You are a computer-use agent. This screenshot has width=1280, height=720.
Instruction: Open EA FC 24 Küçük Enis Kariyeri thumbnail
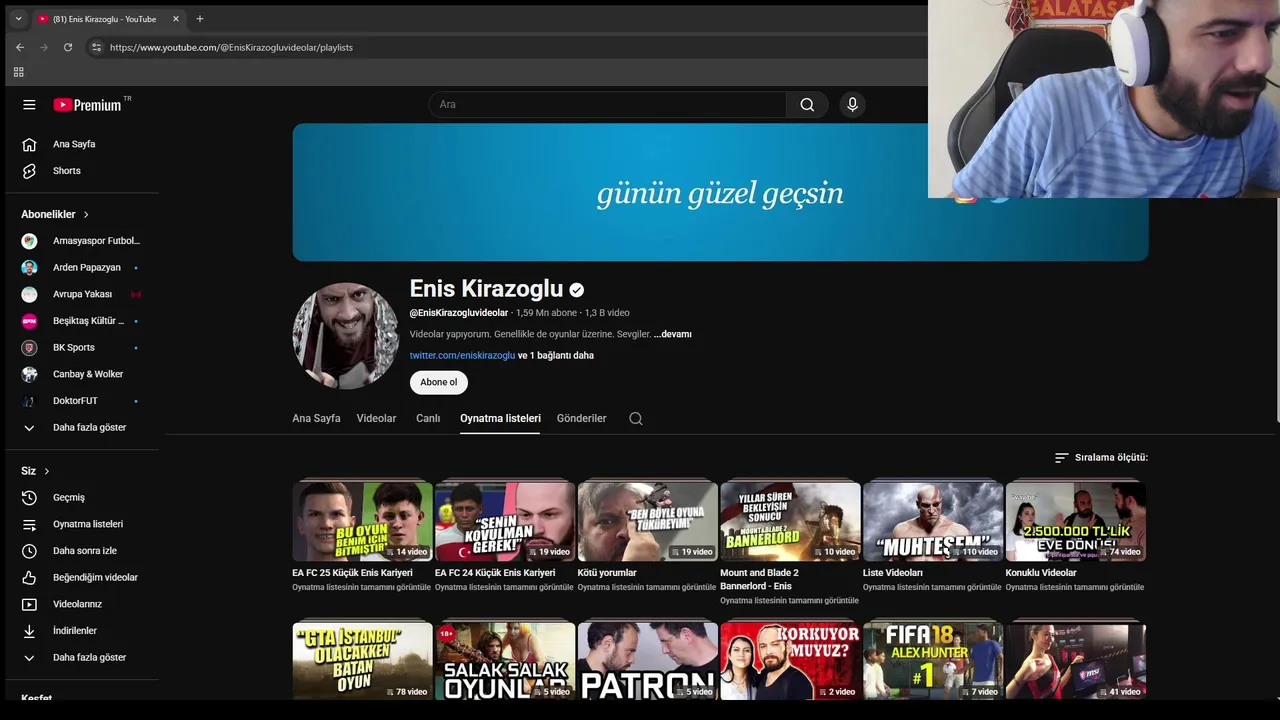pyautogui.click(x=505, y=521)
